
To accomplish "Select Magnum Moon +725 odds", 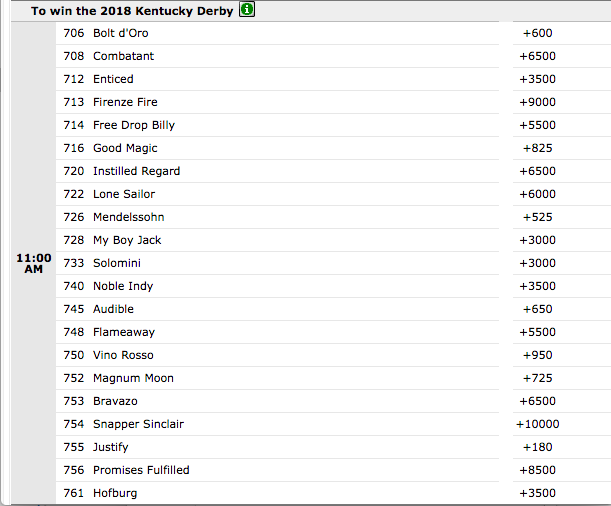I will (x=537, y=378).
